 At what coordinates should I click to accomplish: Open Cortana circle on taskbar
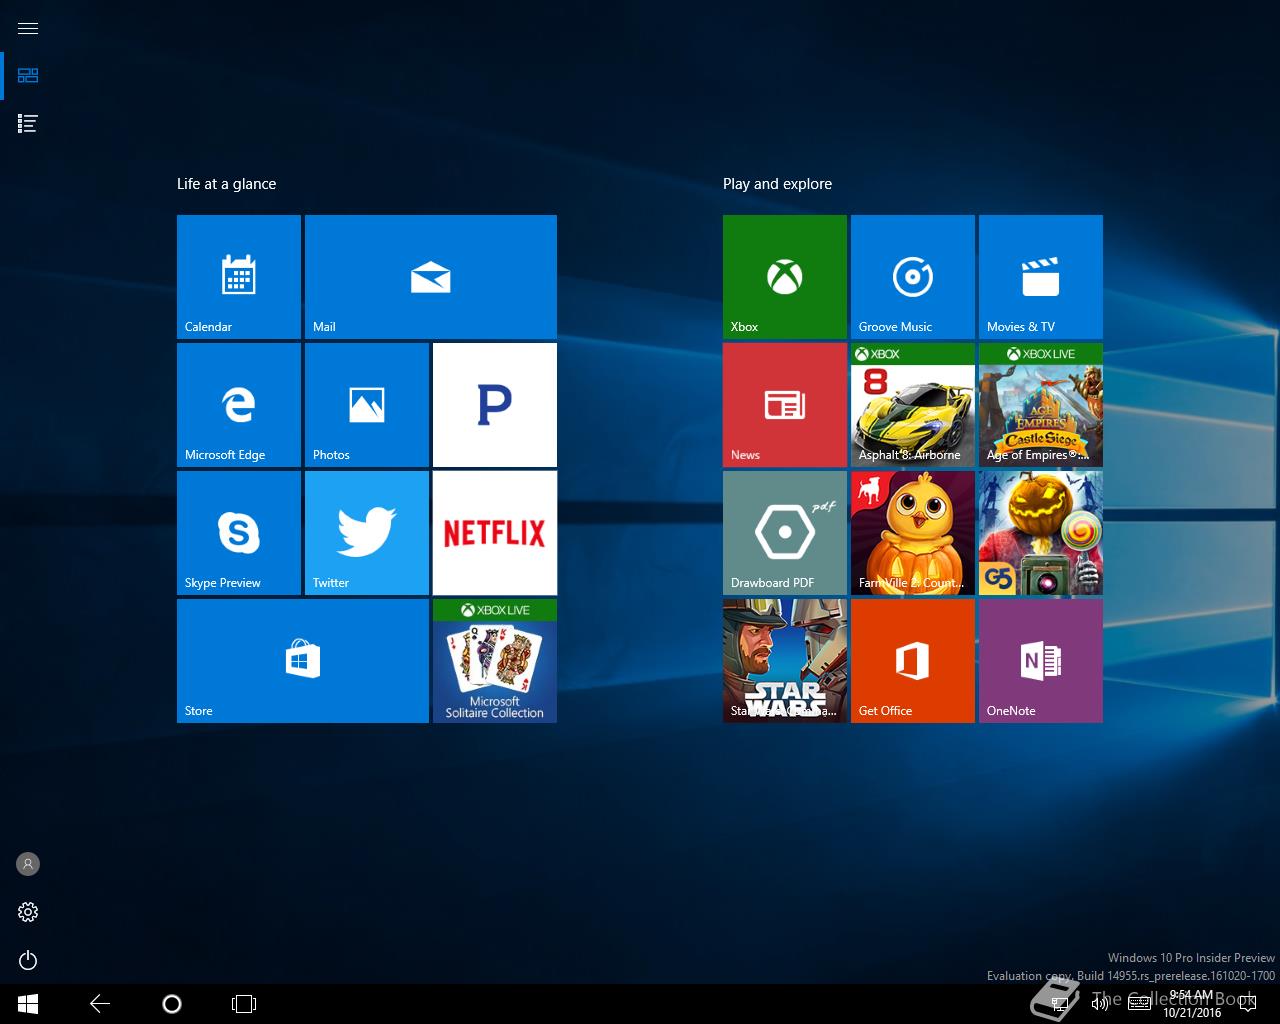172,1004
